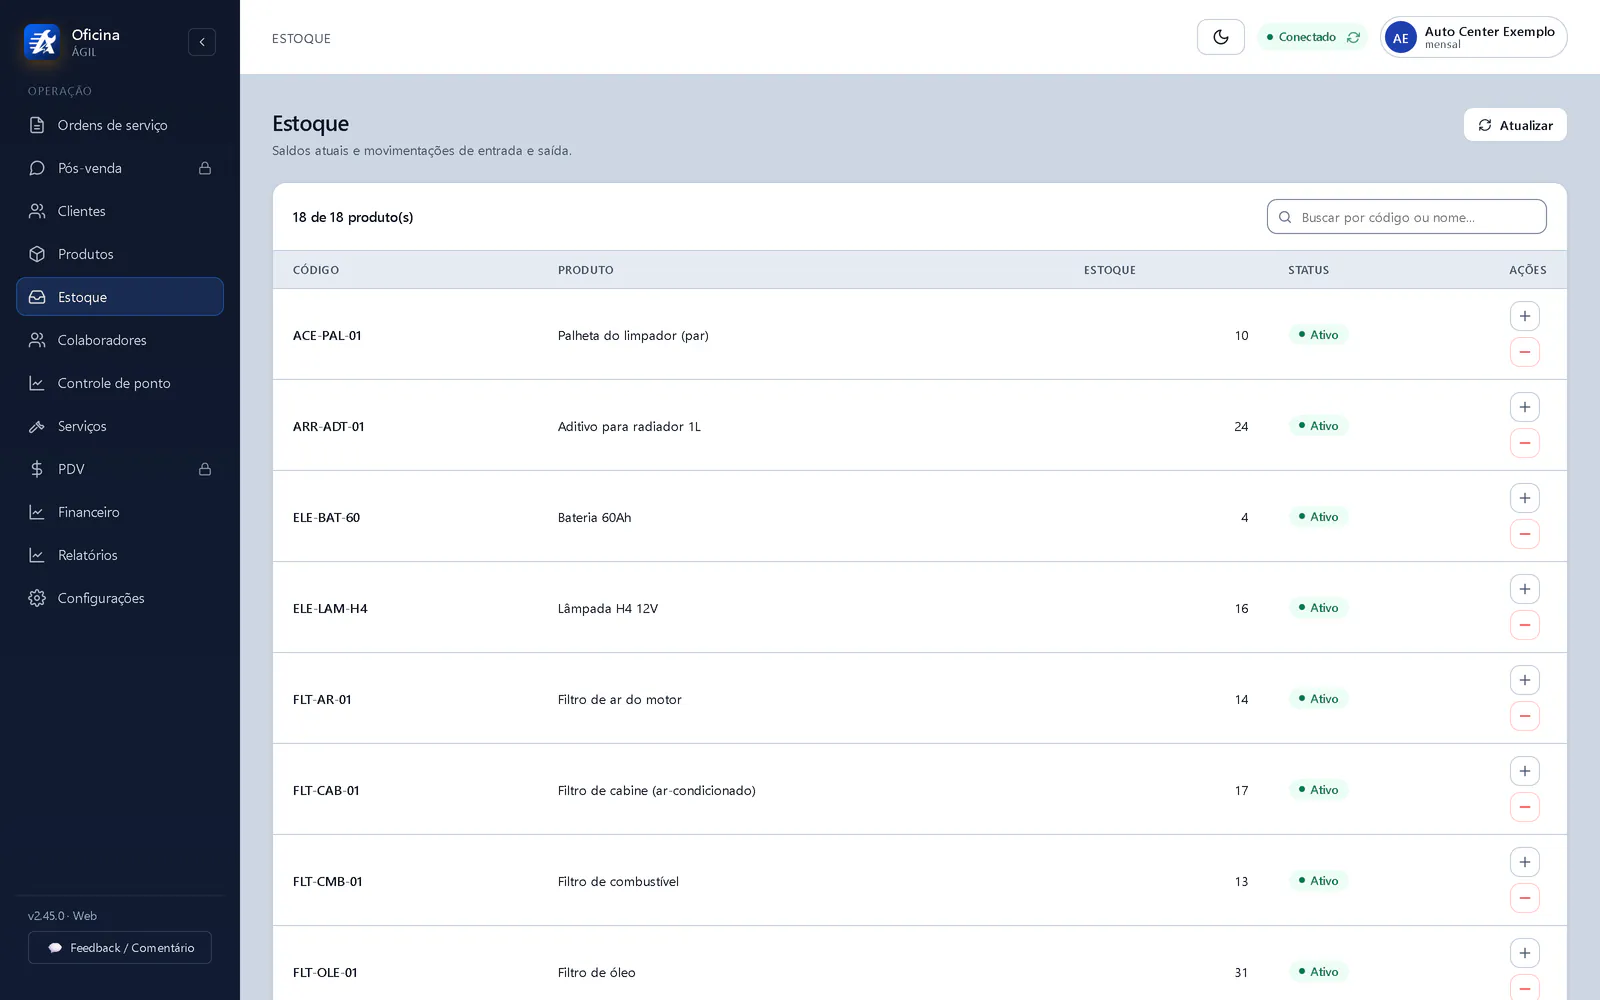The height and width of the screenshot is (1000, 1600).
Task: Sort by the Estoque column header
Action: [x=1110, y=270]
